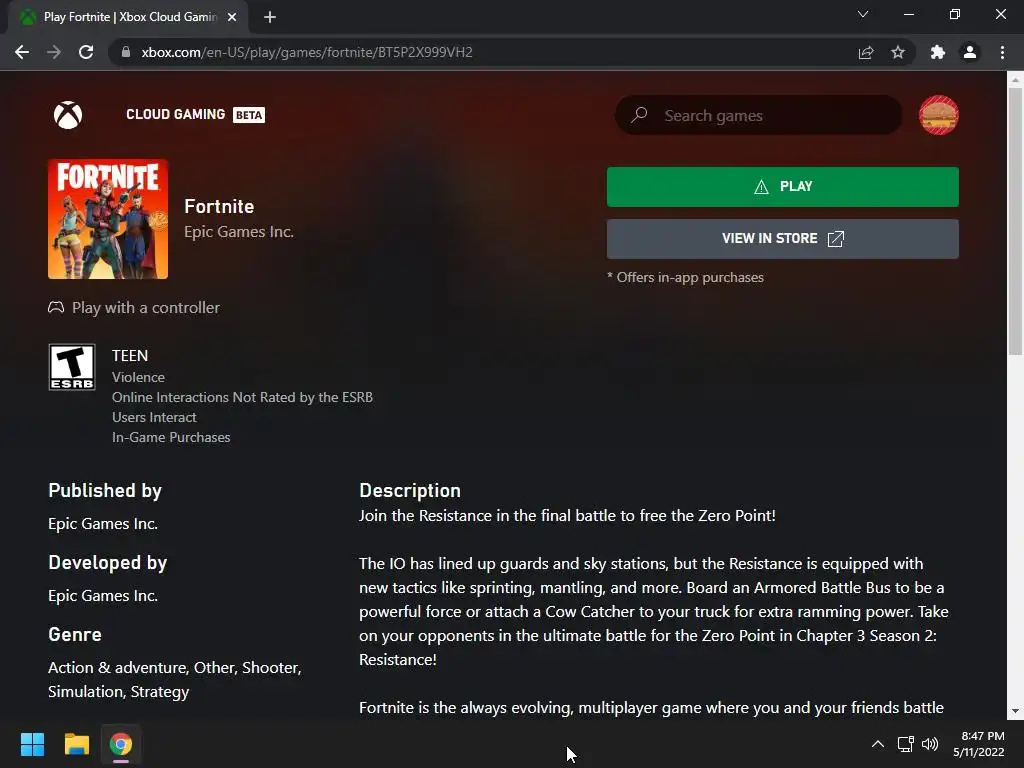Click the ESRB Teen rating badge
Viewport: 1024px width, 768px height.
click(72, 367)
